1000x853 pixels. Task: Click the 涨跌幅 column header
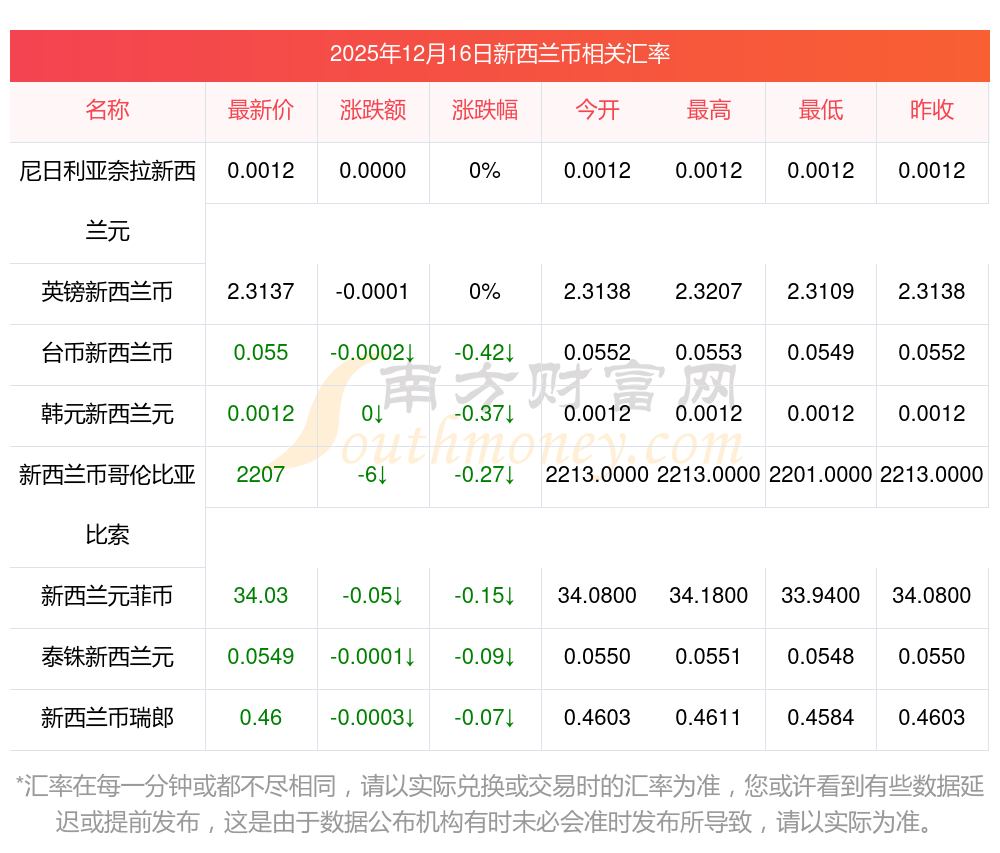tap(485, 110)
